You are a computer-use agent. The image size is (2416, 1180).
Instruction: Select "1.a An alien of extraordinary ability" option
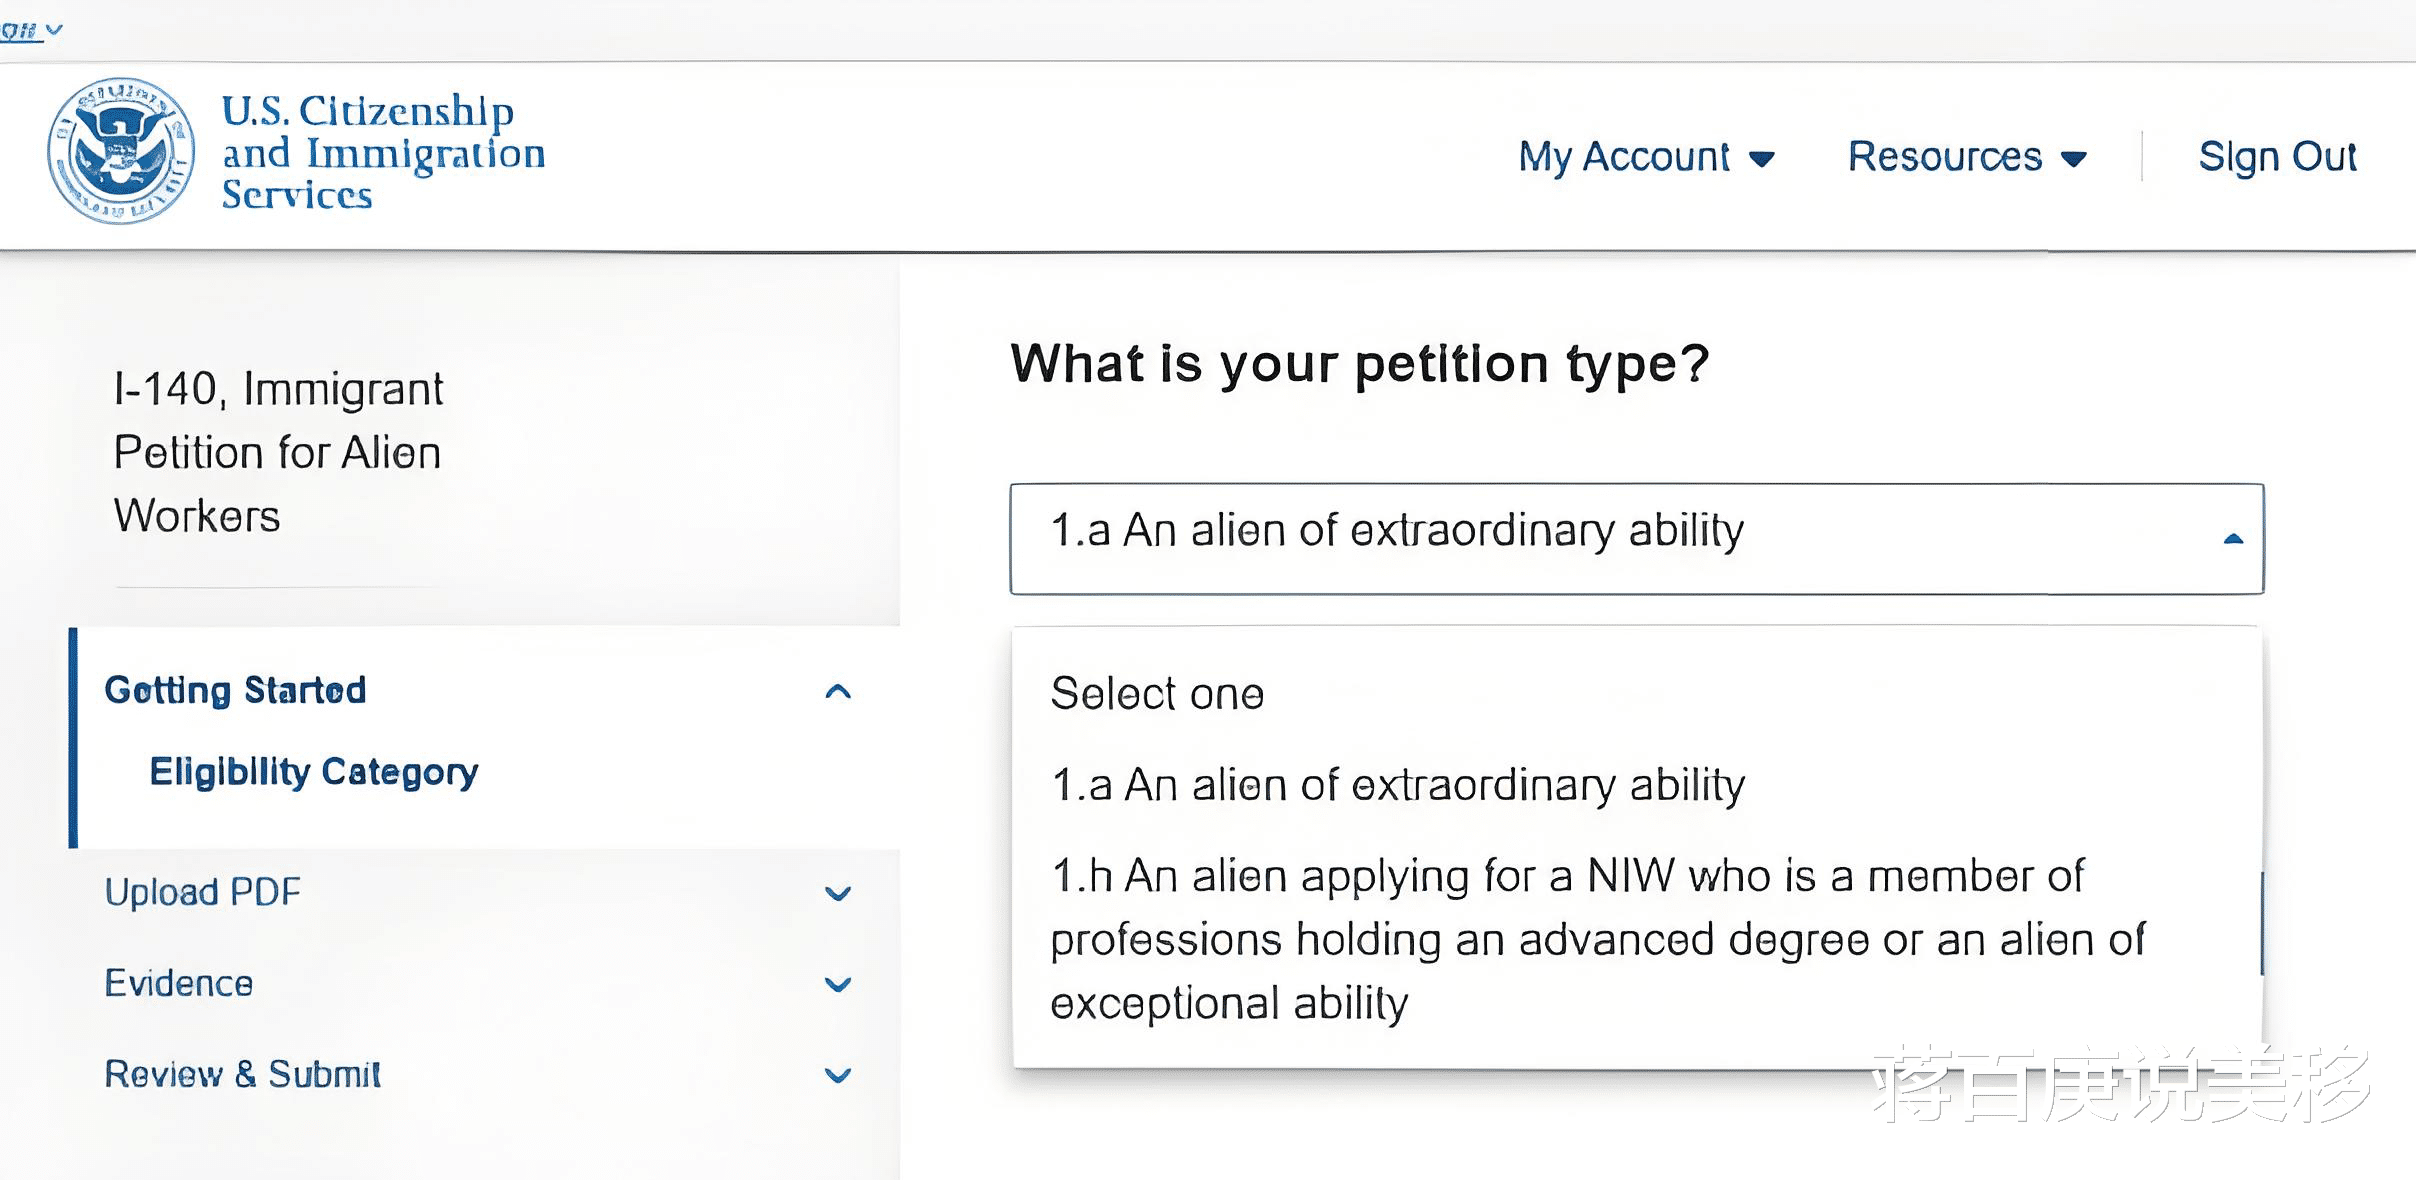pyautogui.click(x=1398, y=785)
